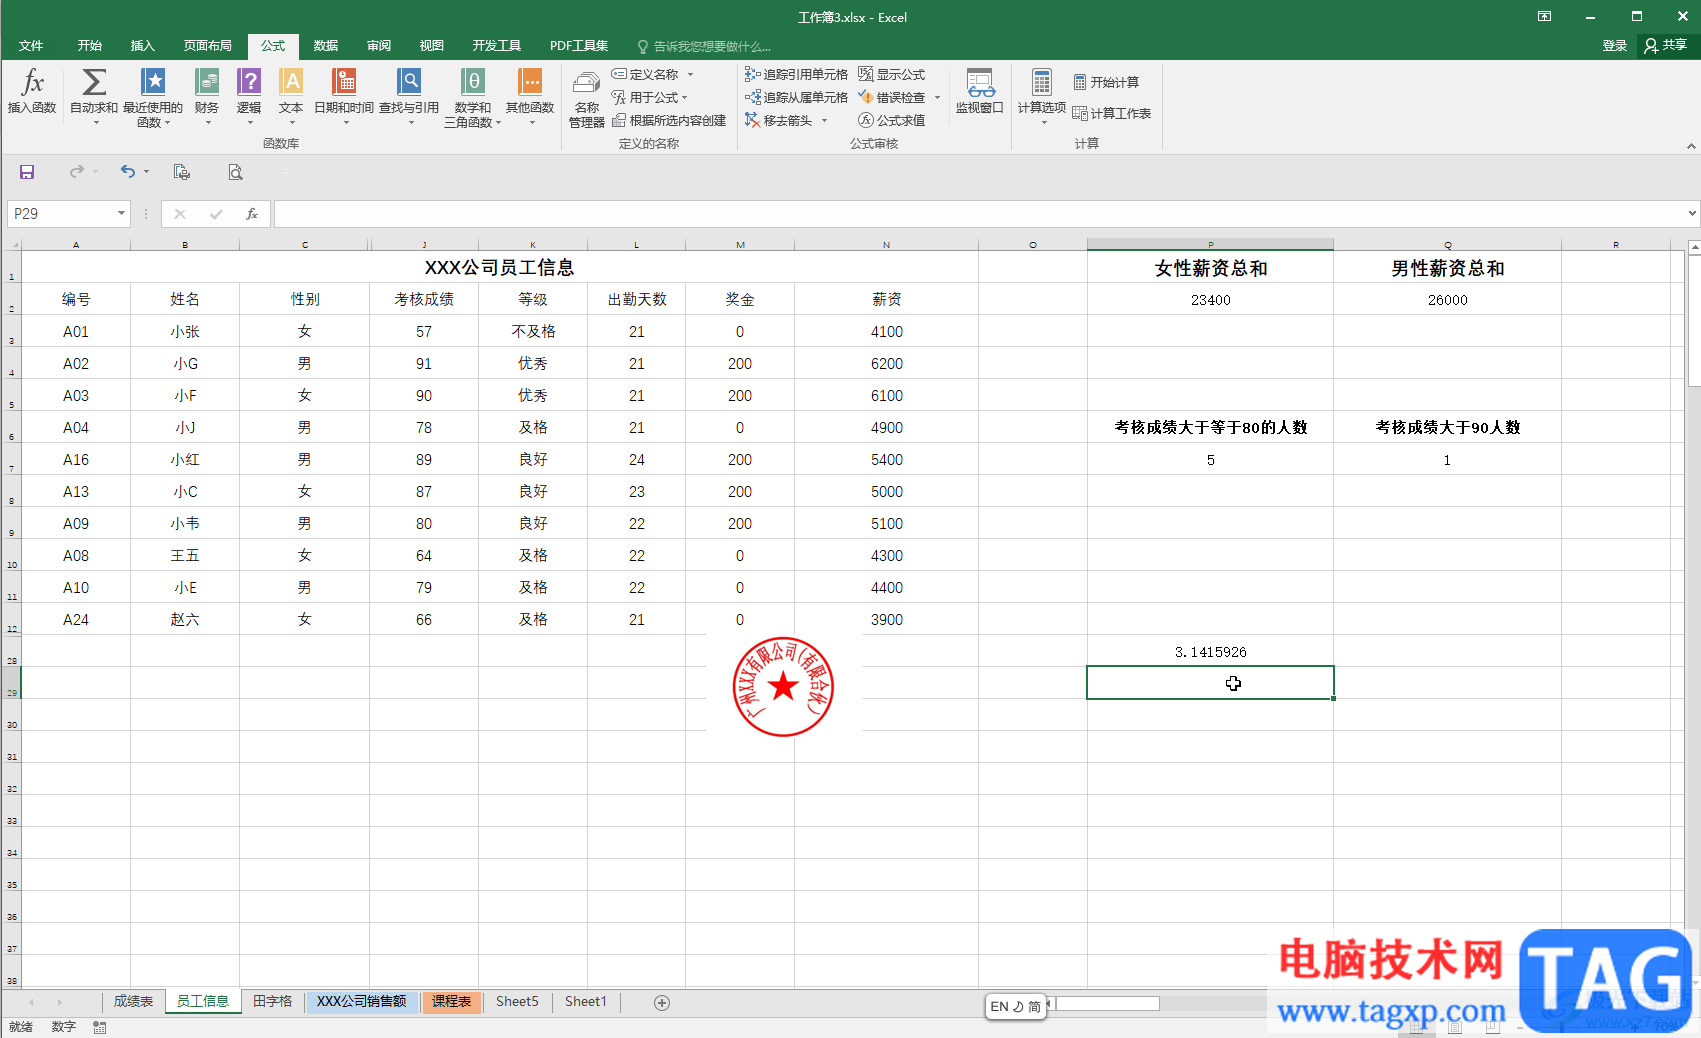The image size is (1701, 1038).
Task: Switch to the Developer (开发工具) tab
Action: click(497, 46)
